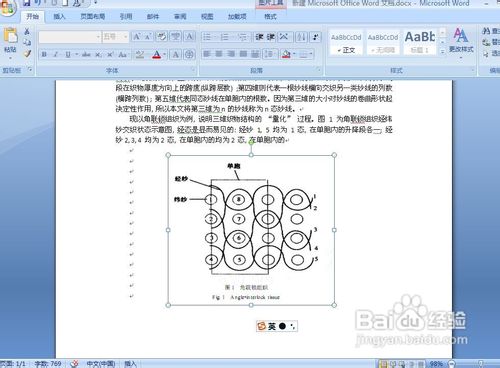Click the decrease indent icon
Image resolution: width=500 pixels, height=368 pixels.
coord(259,37)
